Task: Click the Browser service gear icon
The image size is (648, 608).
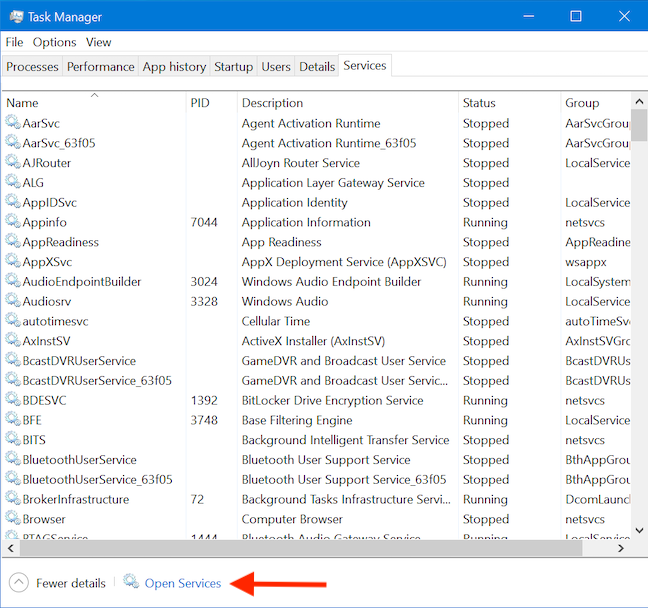Action: click(x=13, y=519)
